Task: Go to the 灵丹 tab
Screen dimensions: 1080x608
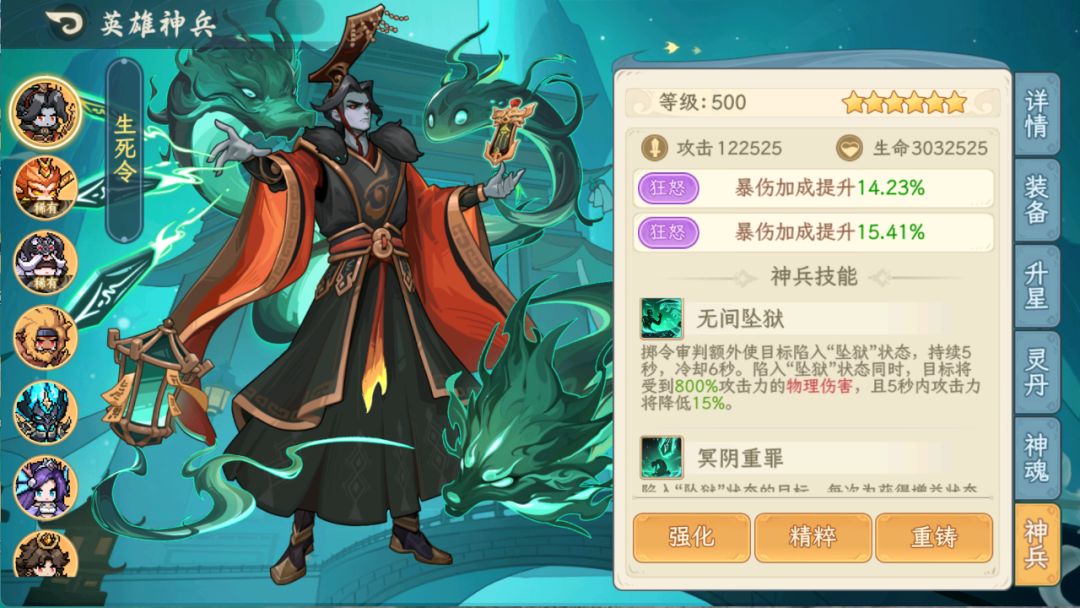Action: click(x=1037, y=372)
